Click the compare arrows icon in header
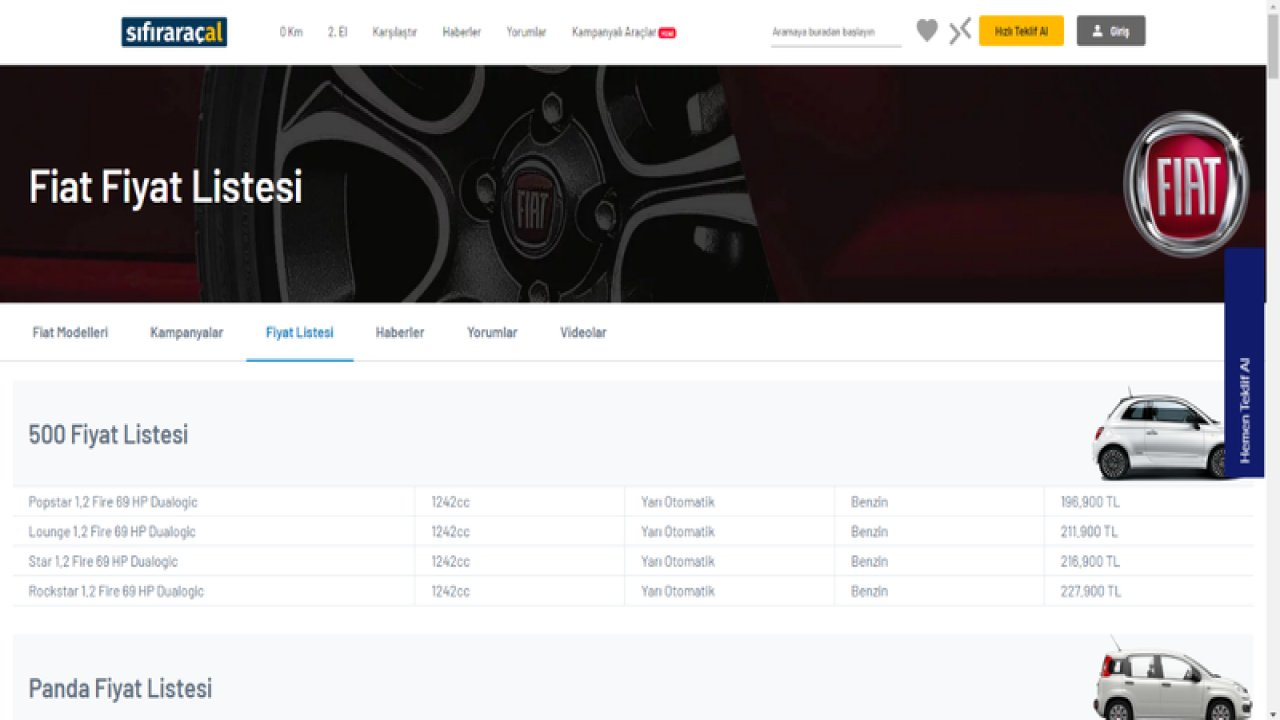This screenshot has width=1280, height=720. tap(960, 31)
